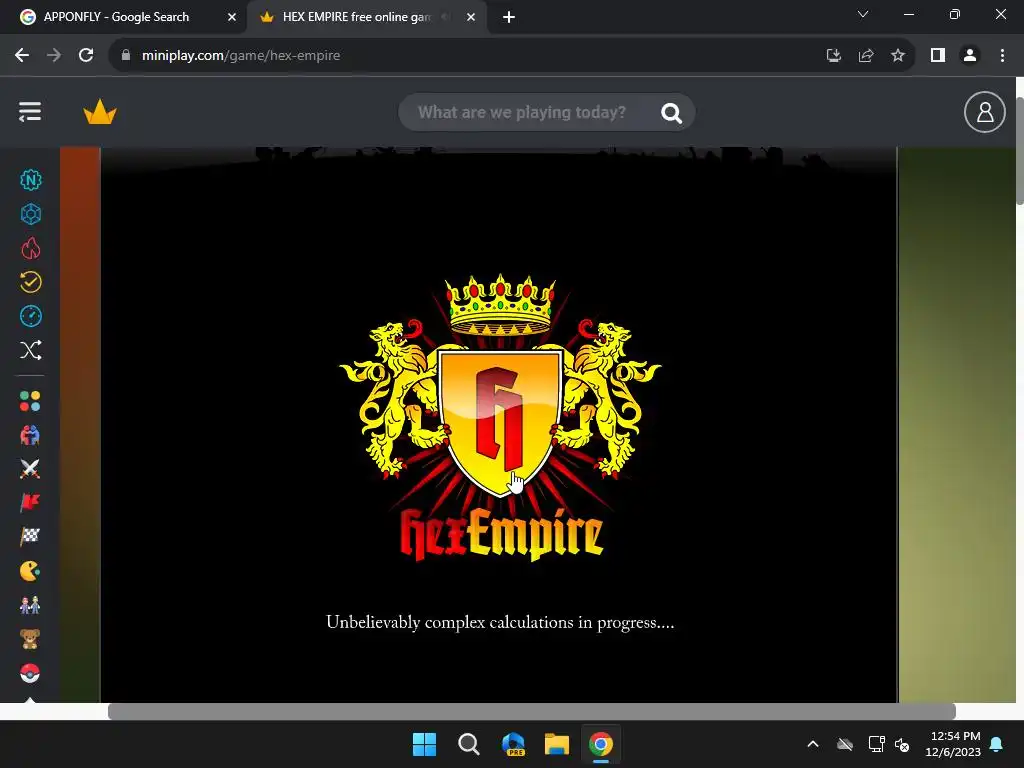Viewport: 1024px width, 768px height.
Task: Click the Chrome taskbar icon
Action: click(601, 744)
